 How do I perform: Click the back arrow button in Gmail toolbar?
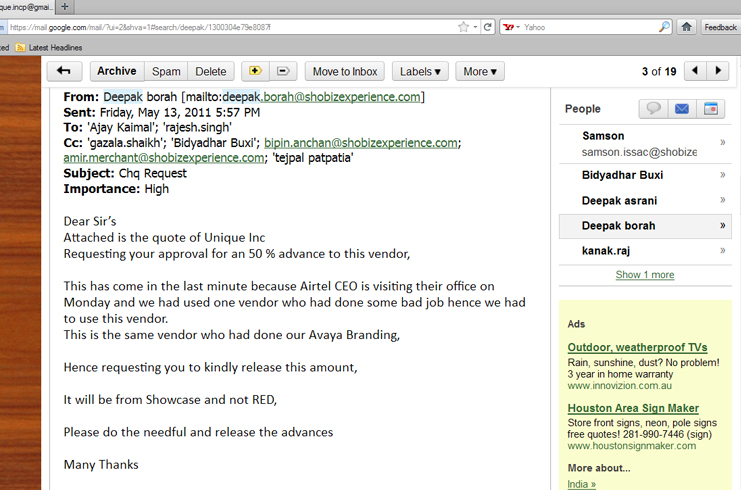pos(64,71)
